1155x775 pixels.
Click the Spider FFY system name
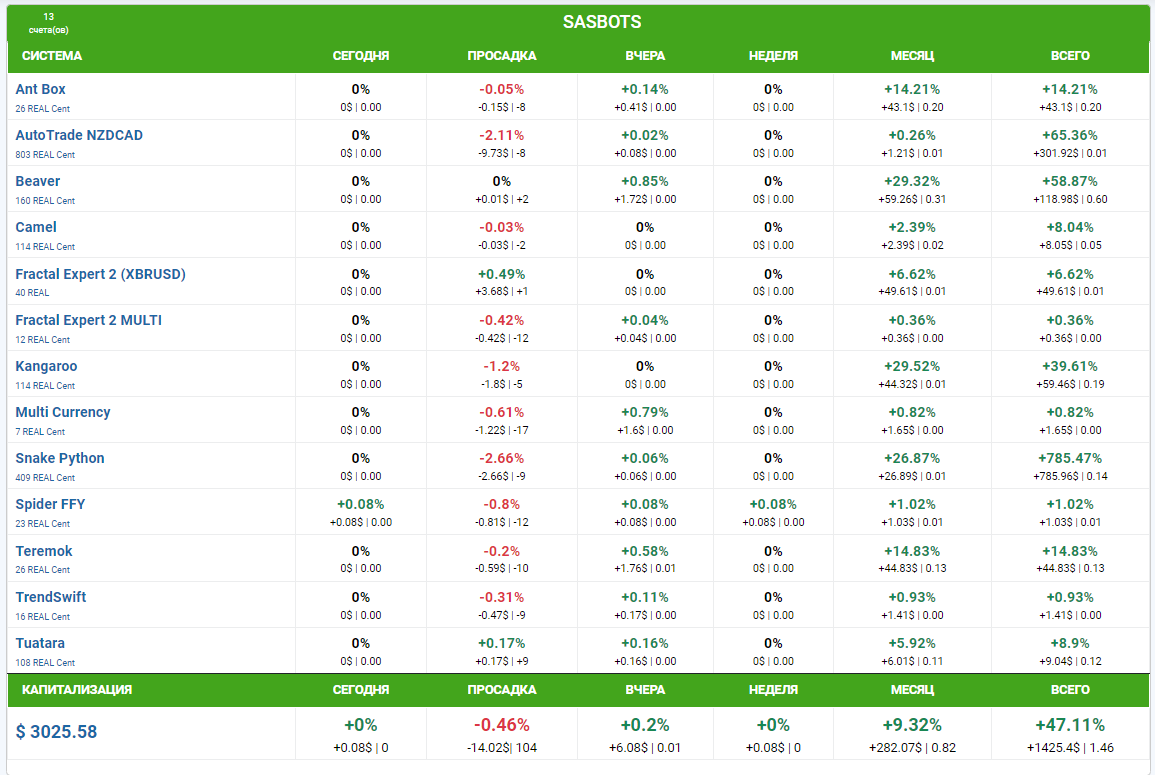point(50,504)
